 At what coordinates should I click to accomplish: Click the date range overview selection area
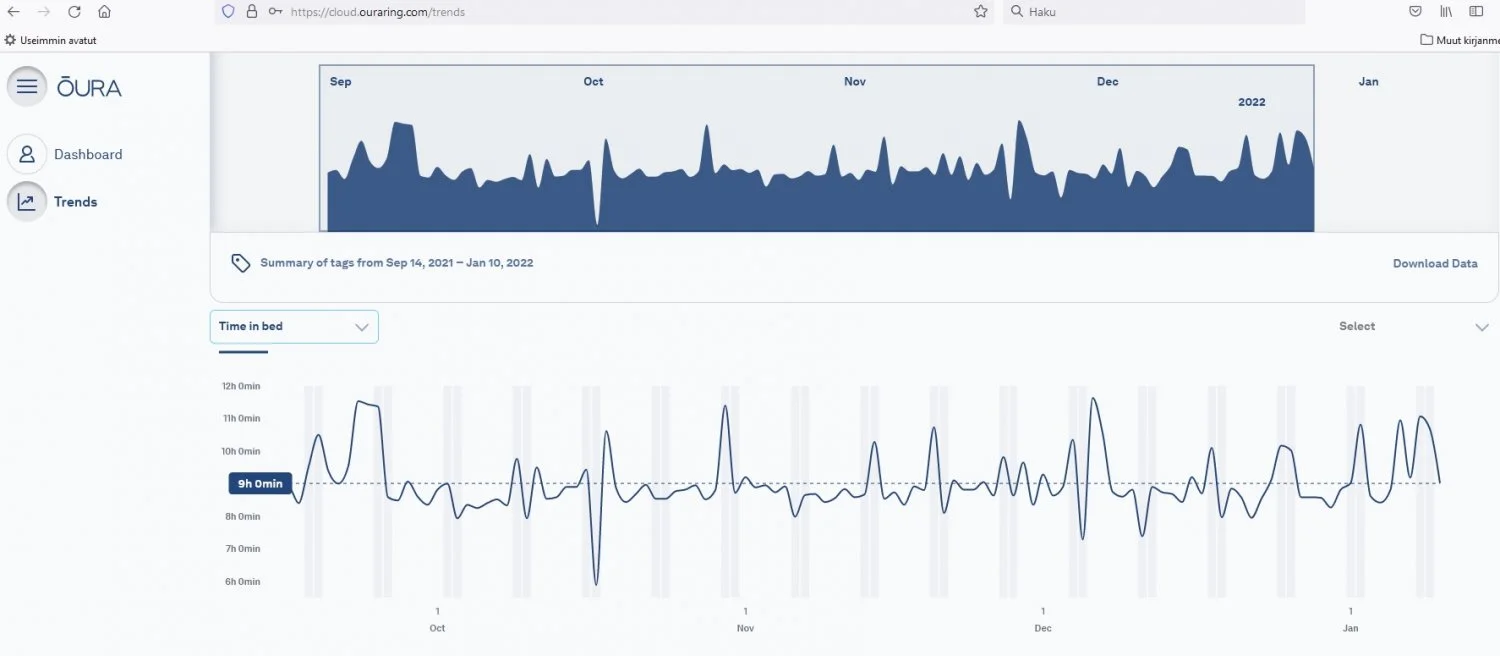[x=816, y=150]
